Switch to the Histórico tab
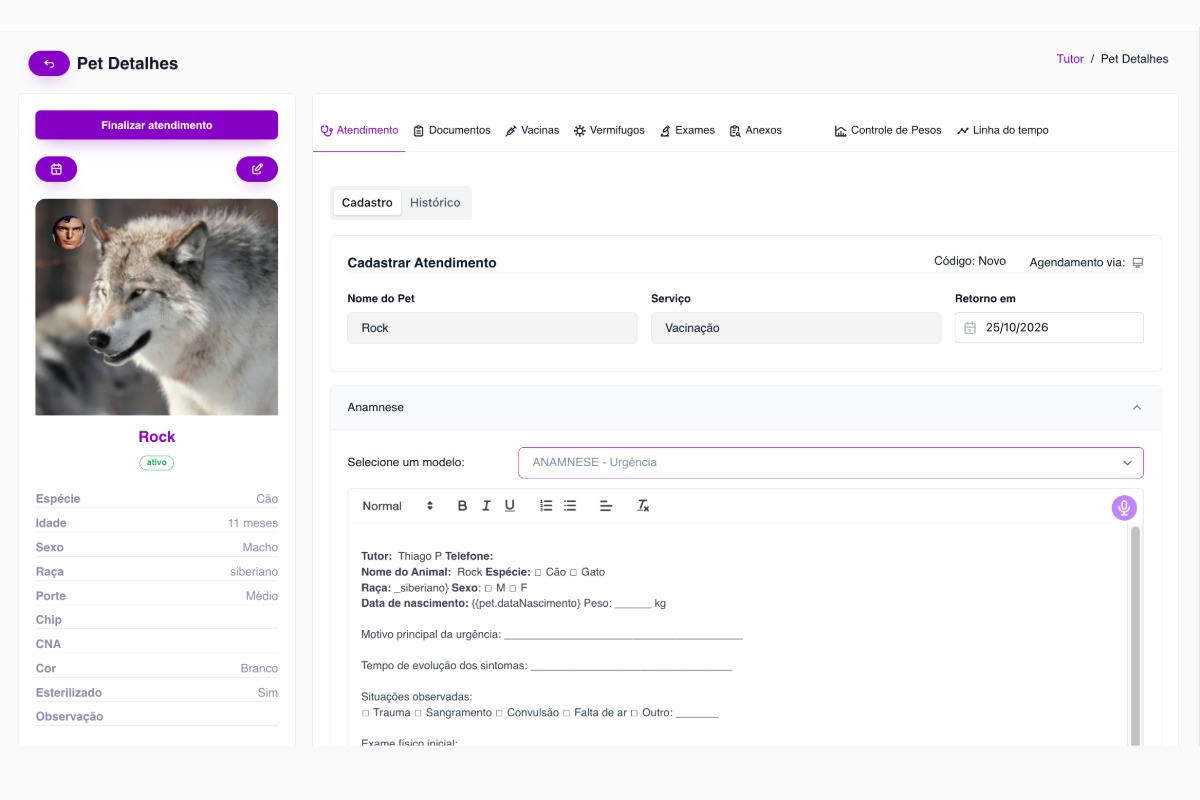 [434, 202]
